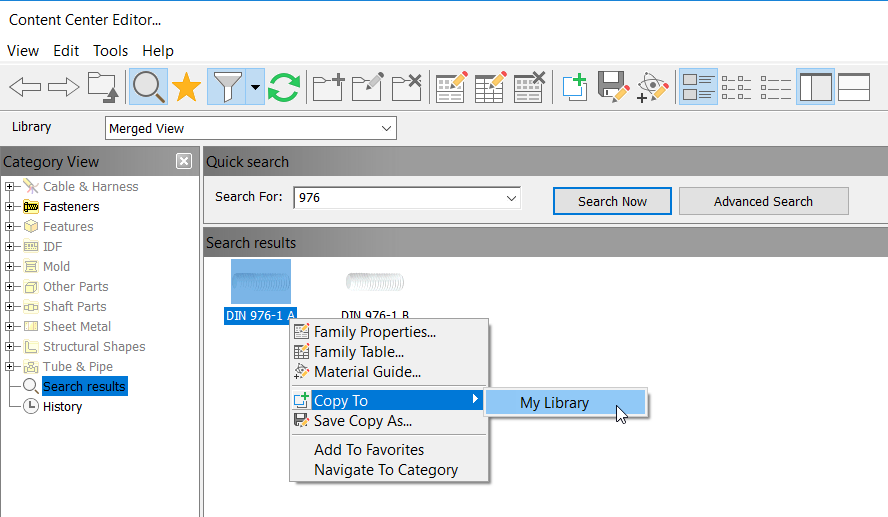Image resolution: width=888 pixels, height=517 pixels.
Task: Select Fasteners category in tree
Action: click(x=71, y=207)
